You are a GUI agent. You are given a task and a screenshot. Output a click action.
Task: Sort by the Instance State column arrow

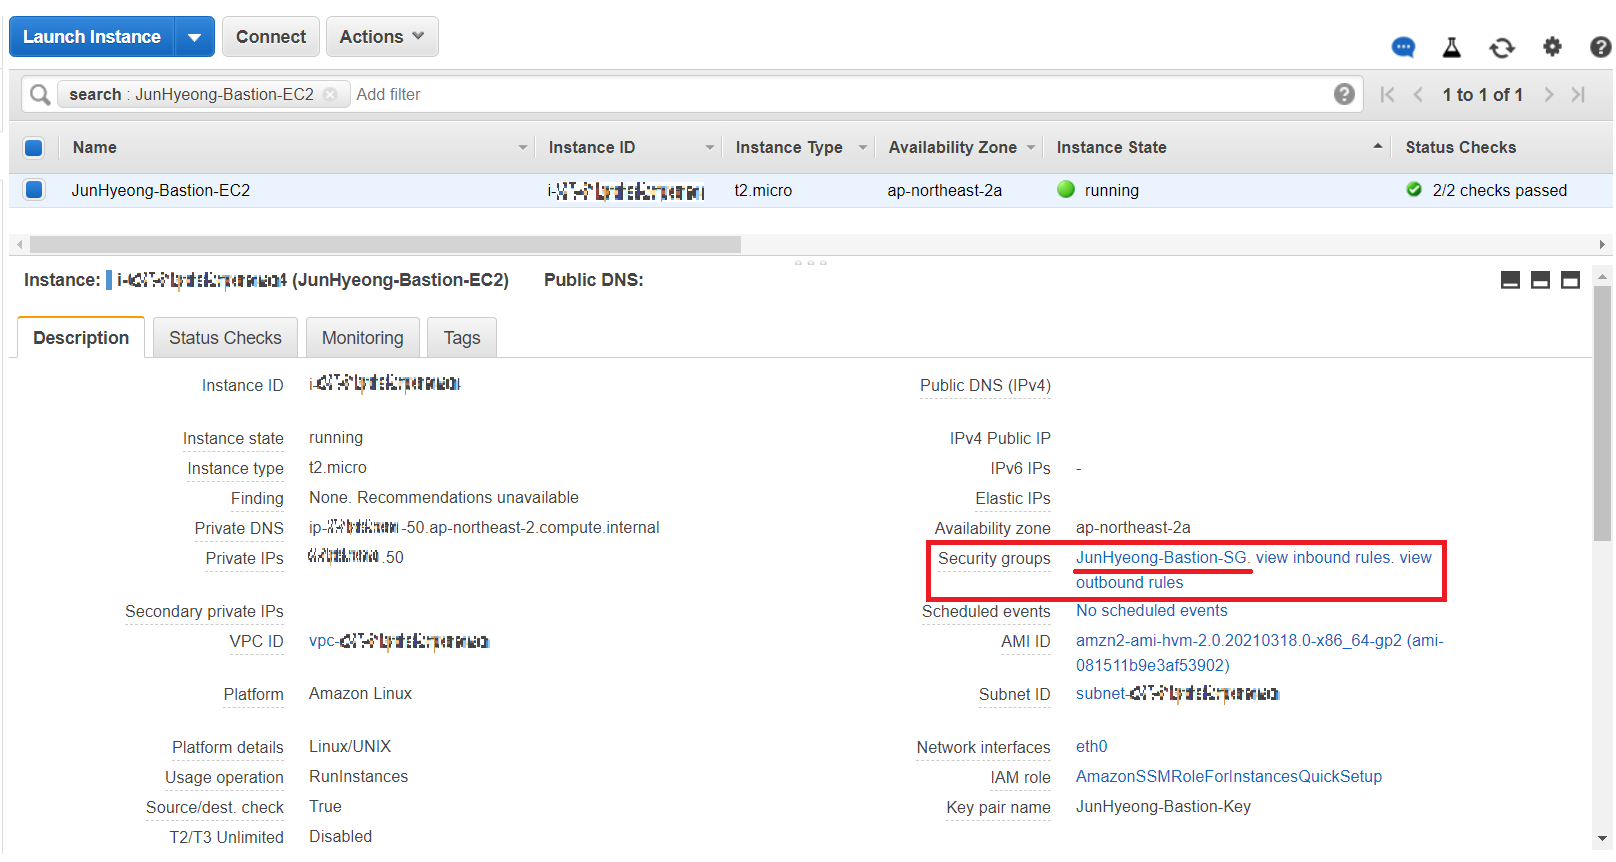1378,146
